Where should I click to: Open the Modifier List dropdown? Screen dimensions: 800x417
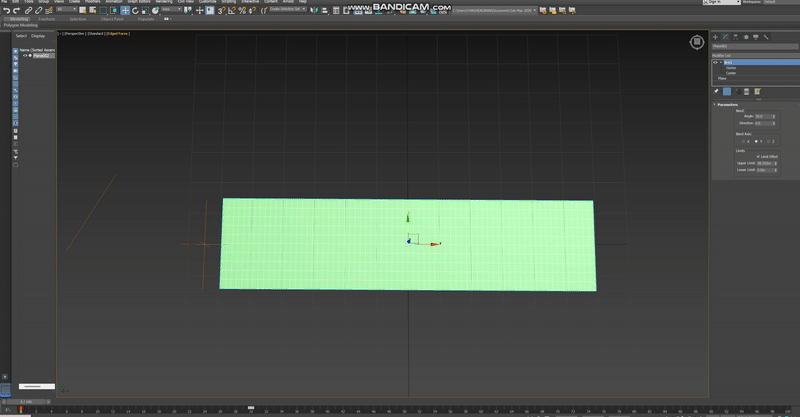(x=756, y=56)
